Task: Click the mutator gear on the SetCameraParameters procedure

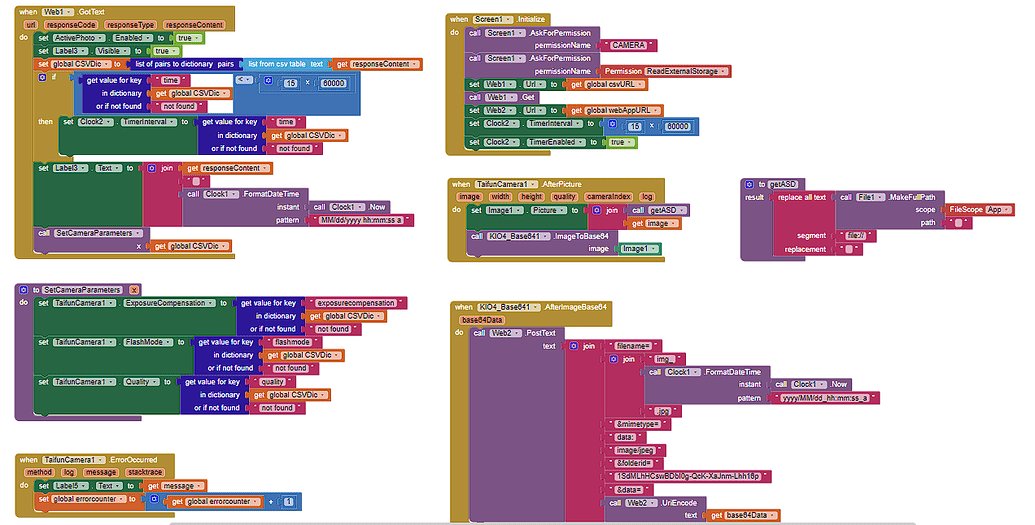Action: 24,289
